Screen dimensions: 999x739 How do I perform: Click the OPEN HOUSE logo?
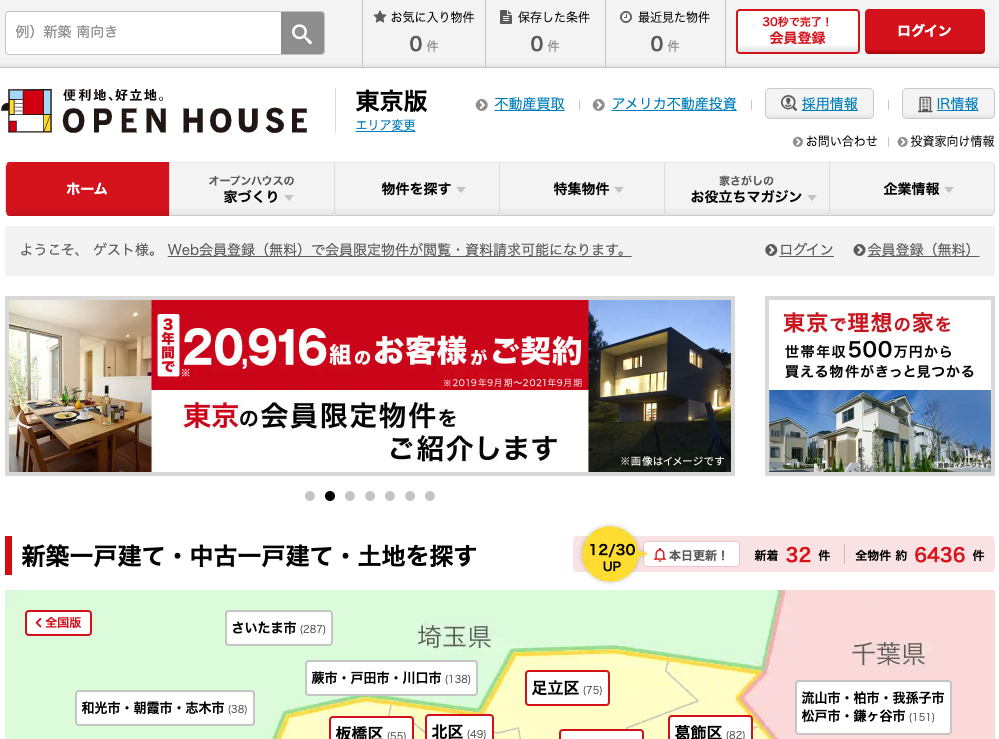(155, 111)
